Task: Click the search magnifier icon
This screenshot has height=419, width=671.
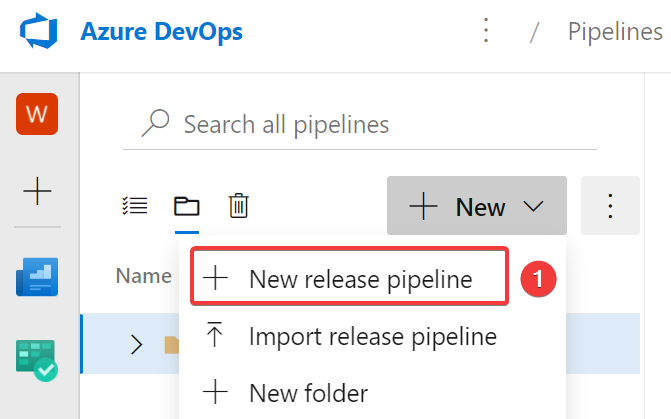Action: (155, 124)
